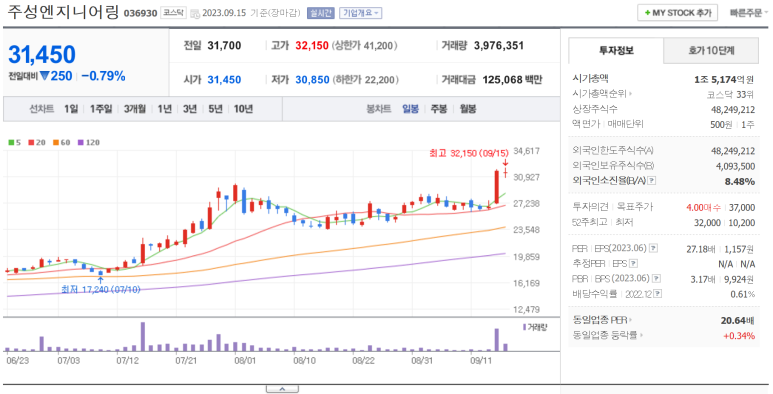The image size is (773, 394).
Task: Click the 거래량 3,976,351 value
Action: (498, 46)
